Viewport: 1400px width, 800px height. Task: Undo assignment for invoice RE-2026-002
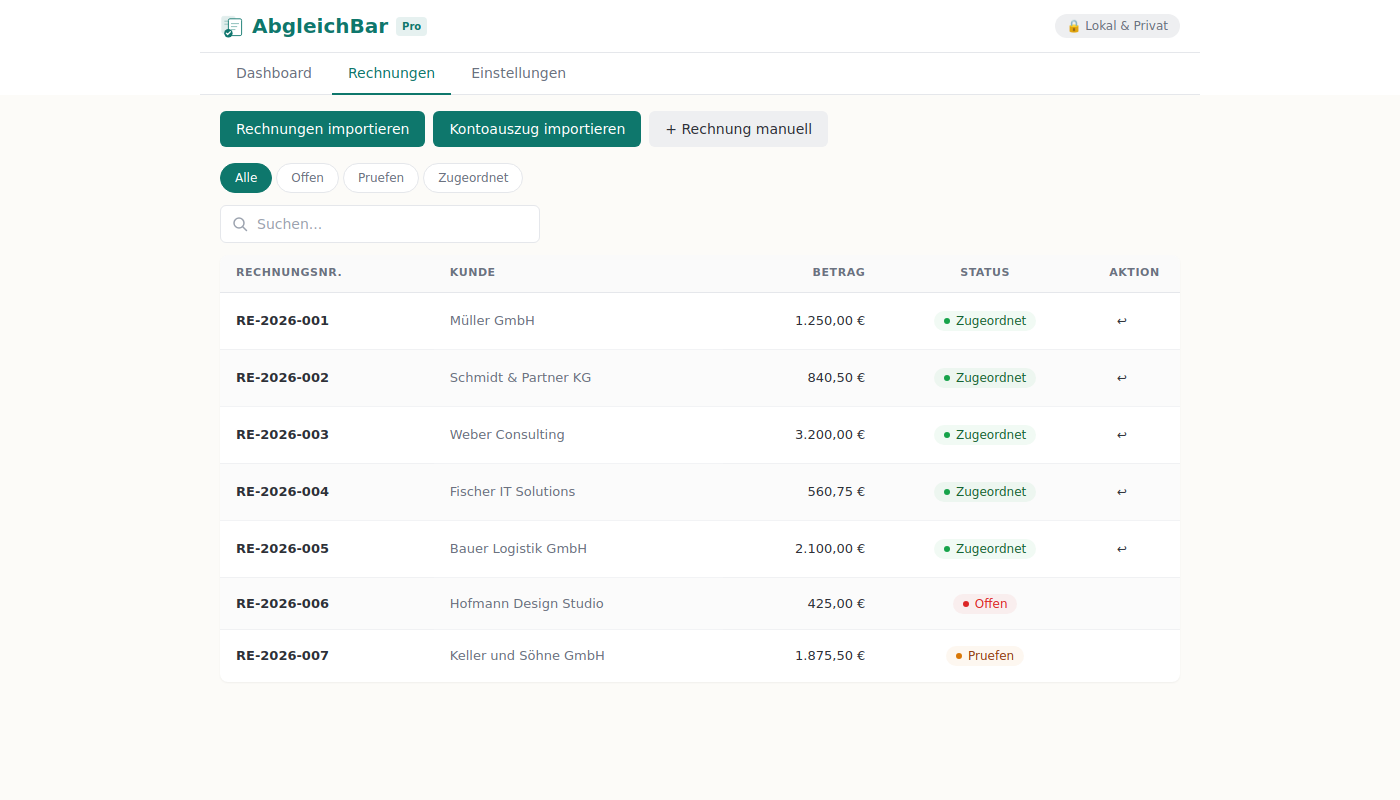(x=1121, y=378)
